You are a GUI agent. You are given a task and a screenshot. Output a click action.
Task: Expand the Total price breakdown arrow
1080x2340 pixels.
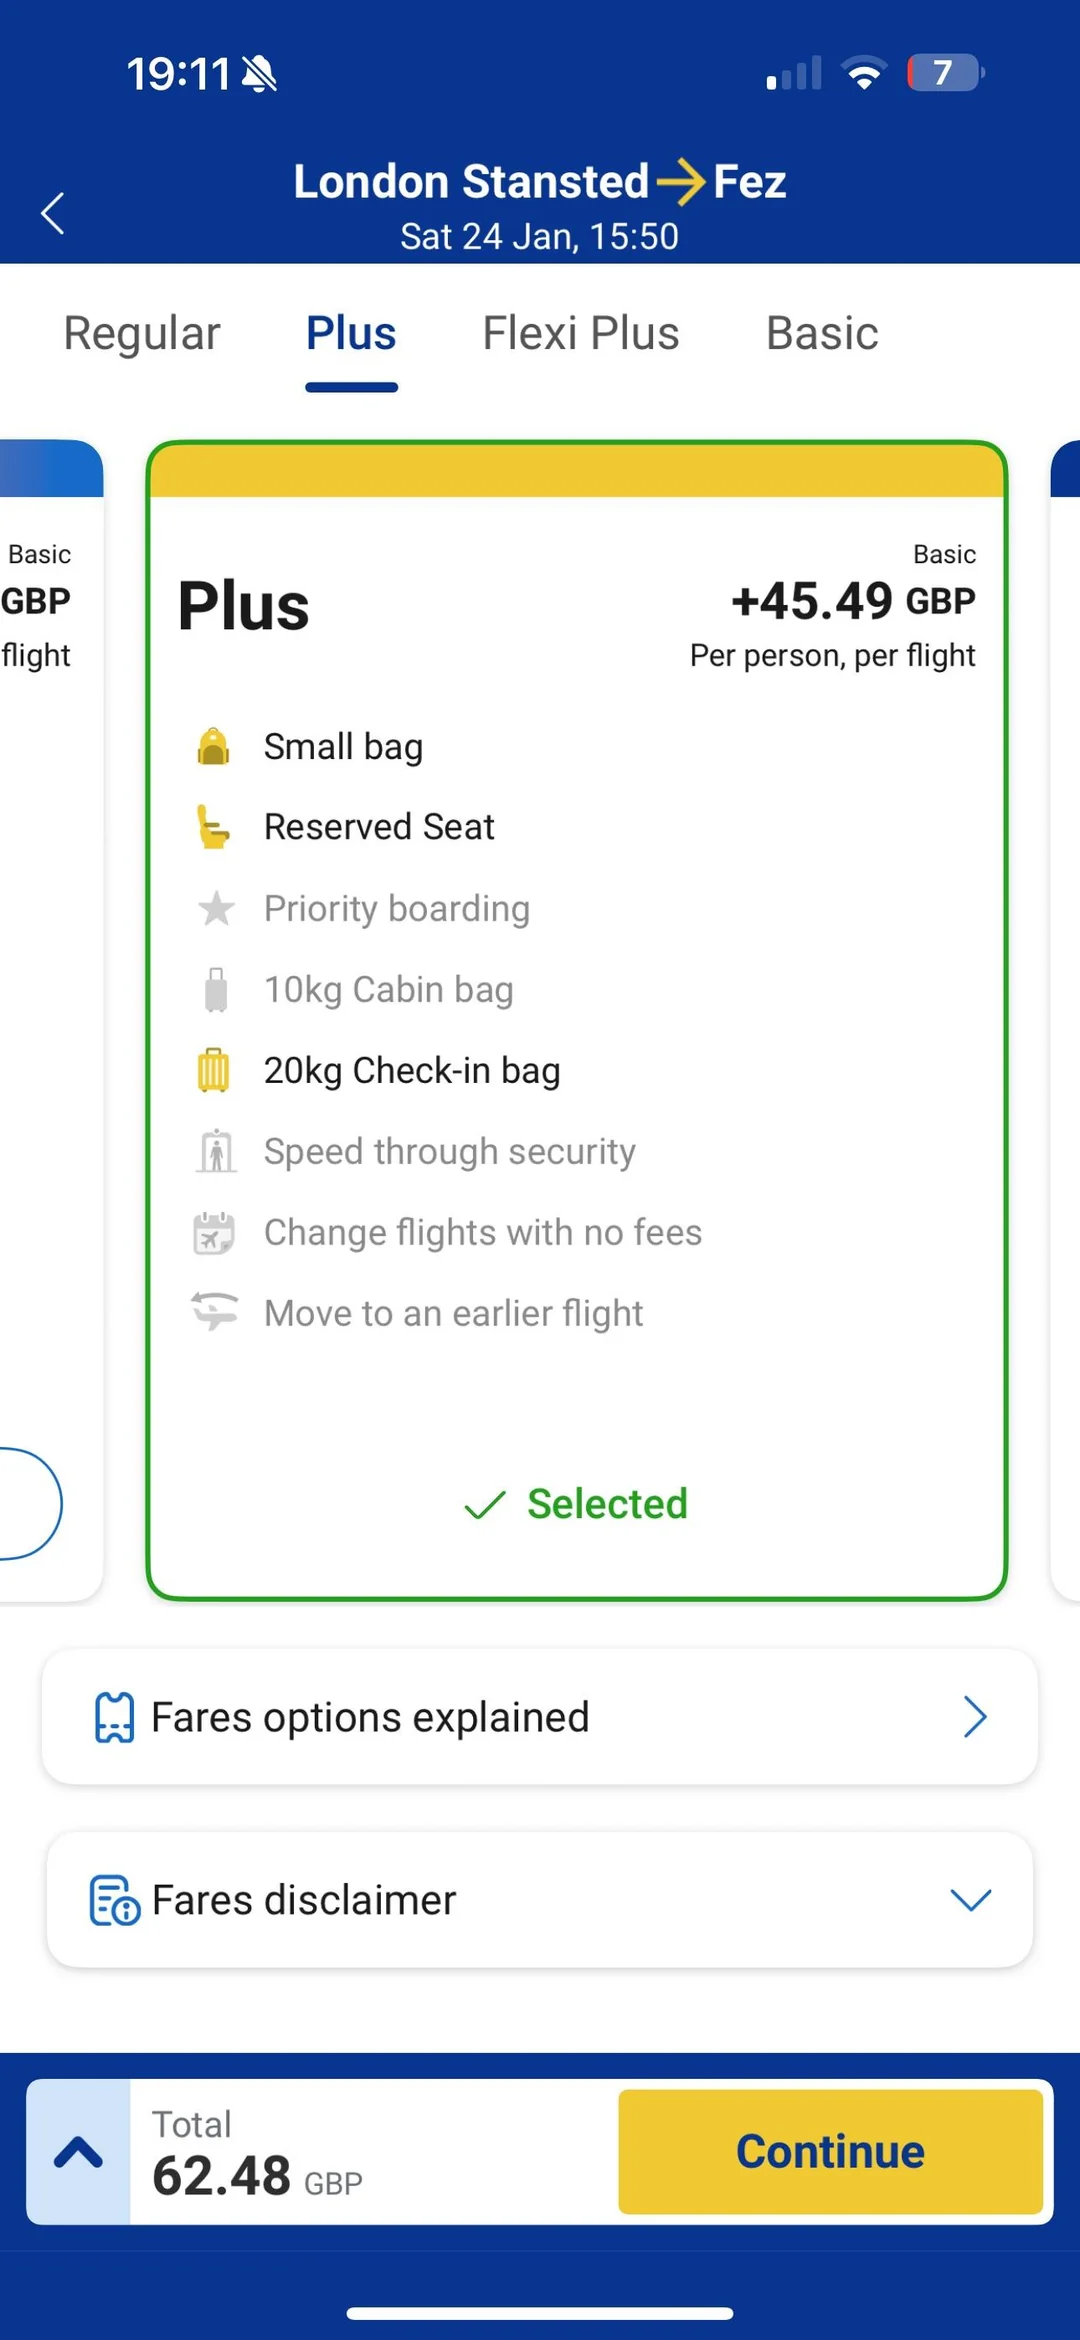tap(78, 2152)
